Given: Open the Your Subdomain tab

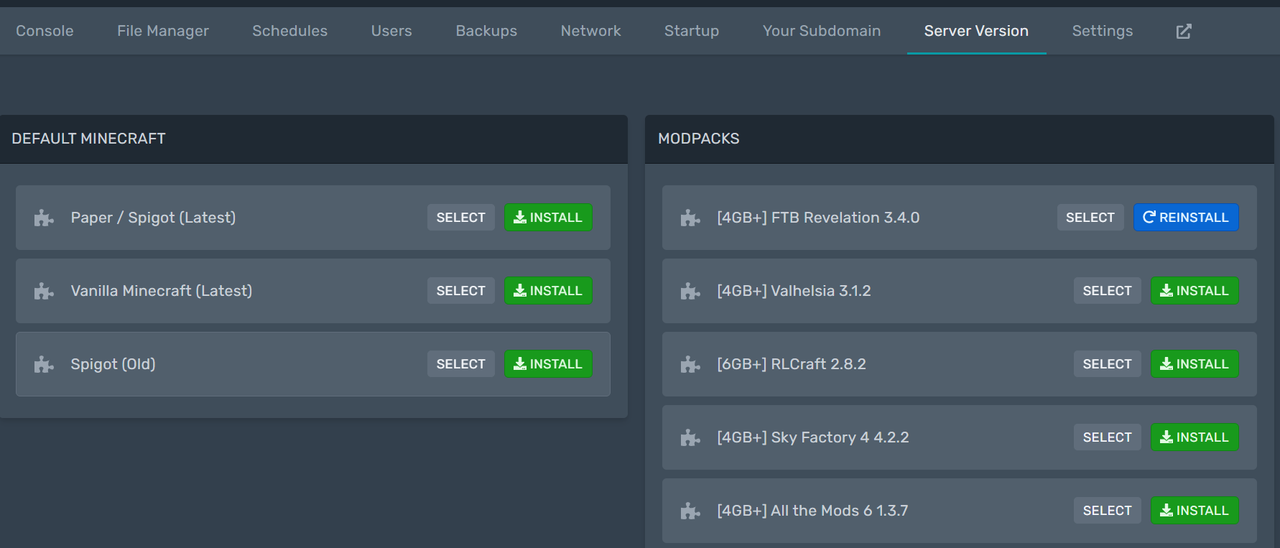Looking at the screenshot, I should coord(822,31).
